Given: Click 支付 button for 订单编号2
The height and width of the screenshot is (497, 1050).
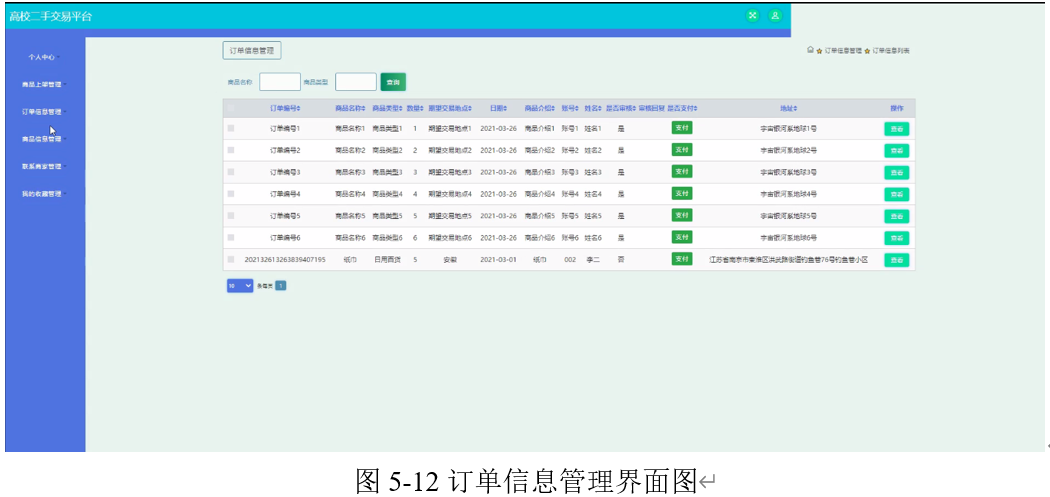Looking at the screenshot, I should [682, 149].
